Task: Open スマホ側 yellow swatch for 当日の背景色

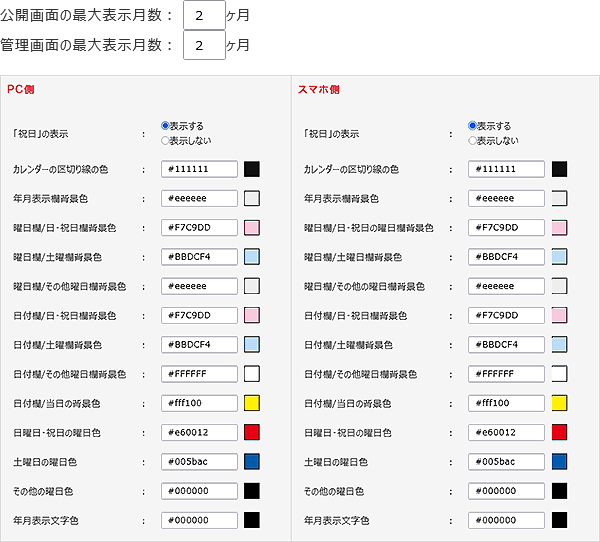Action: [559, 404]
